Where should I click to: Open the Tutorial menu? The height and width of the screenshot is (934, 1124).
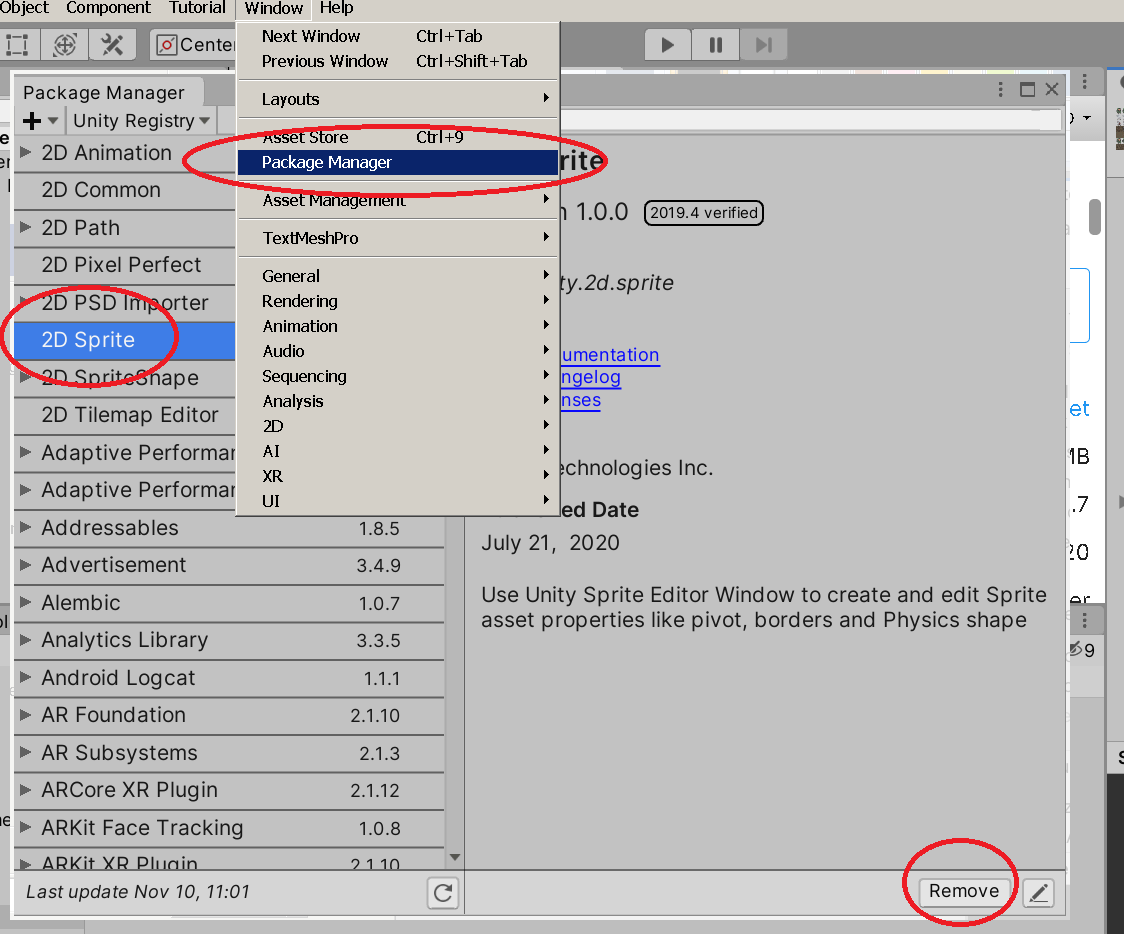[197, 9]
